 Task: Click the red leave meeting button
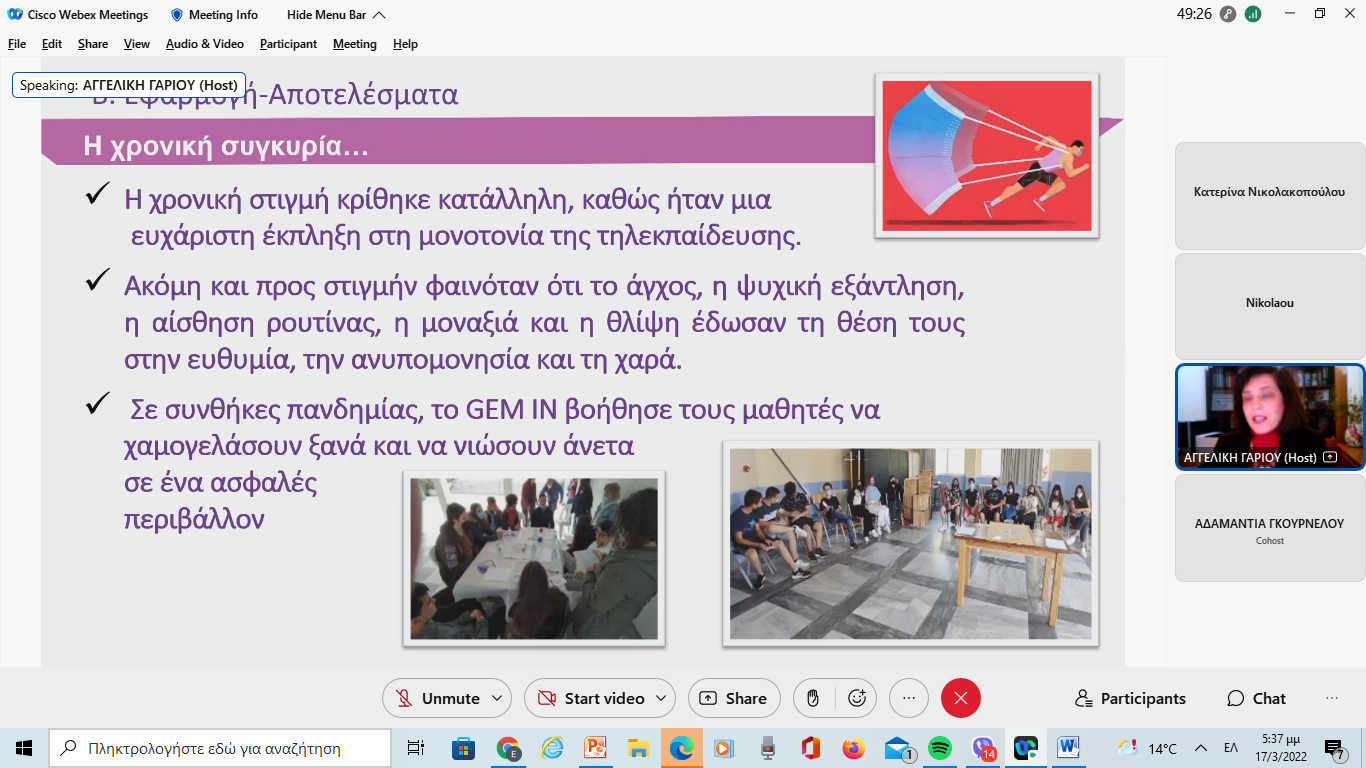tap(960, 698)
